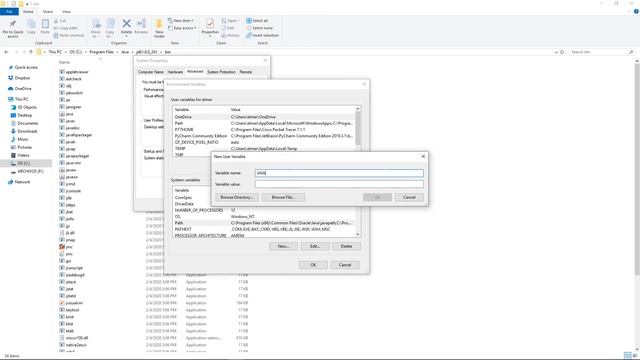Click OK in Environment Variables window
The height and width of the screenshot is (360, 640).
(x=313, y=265)
